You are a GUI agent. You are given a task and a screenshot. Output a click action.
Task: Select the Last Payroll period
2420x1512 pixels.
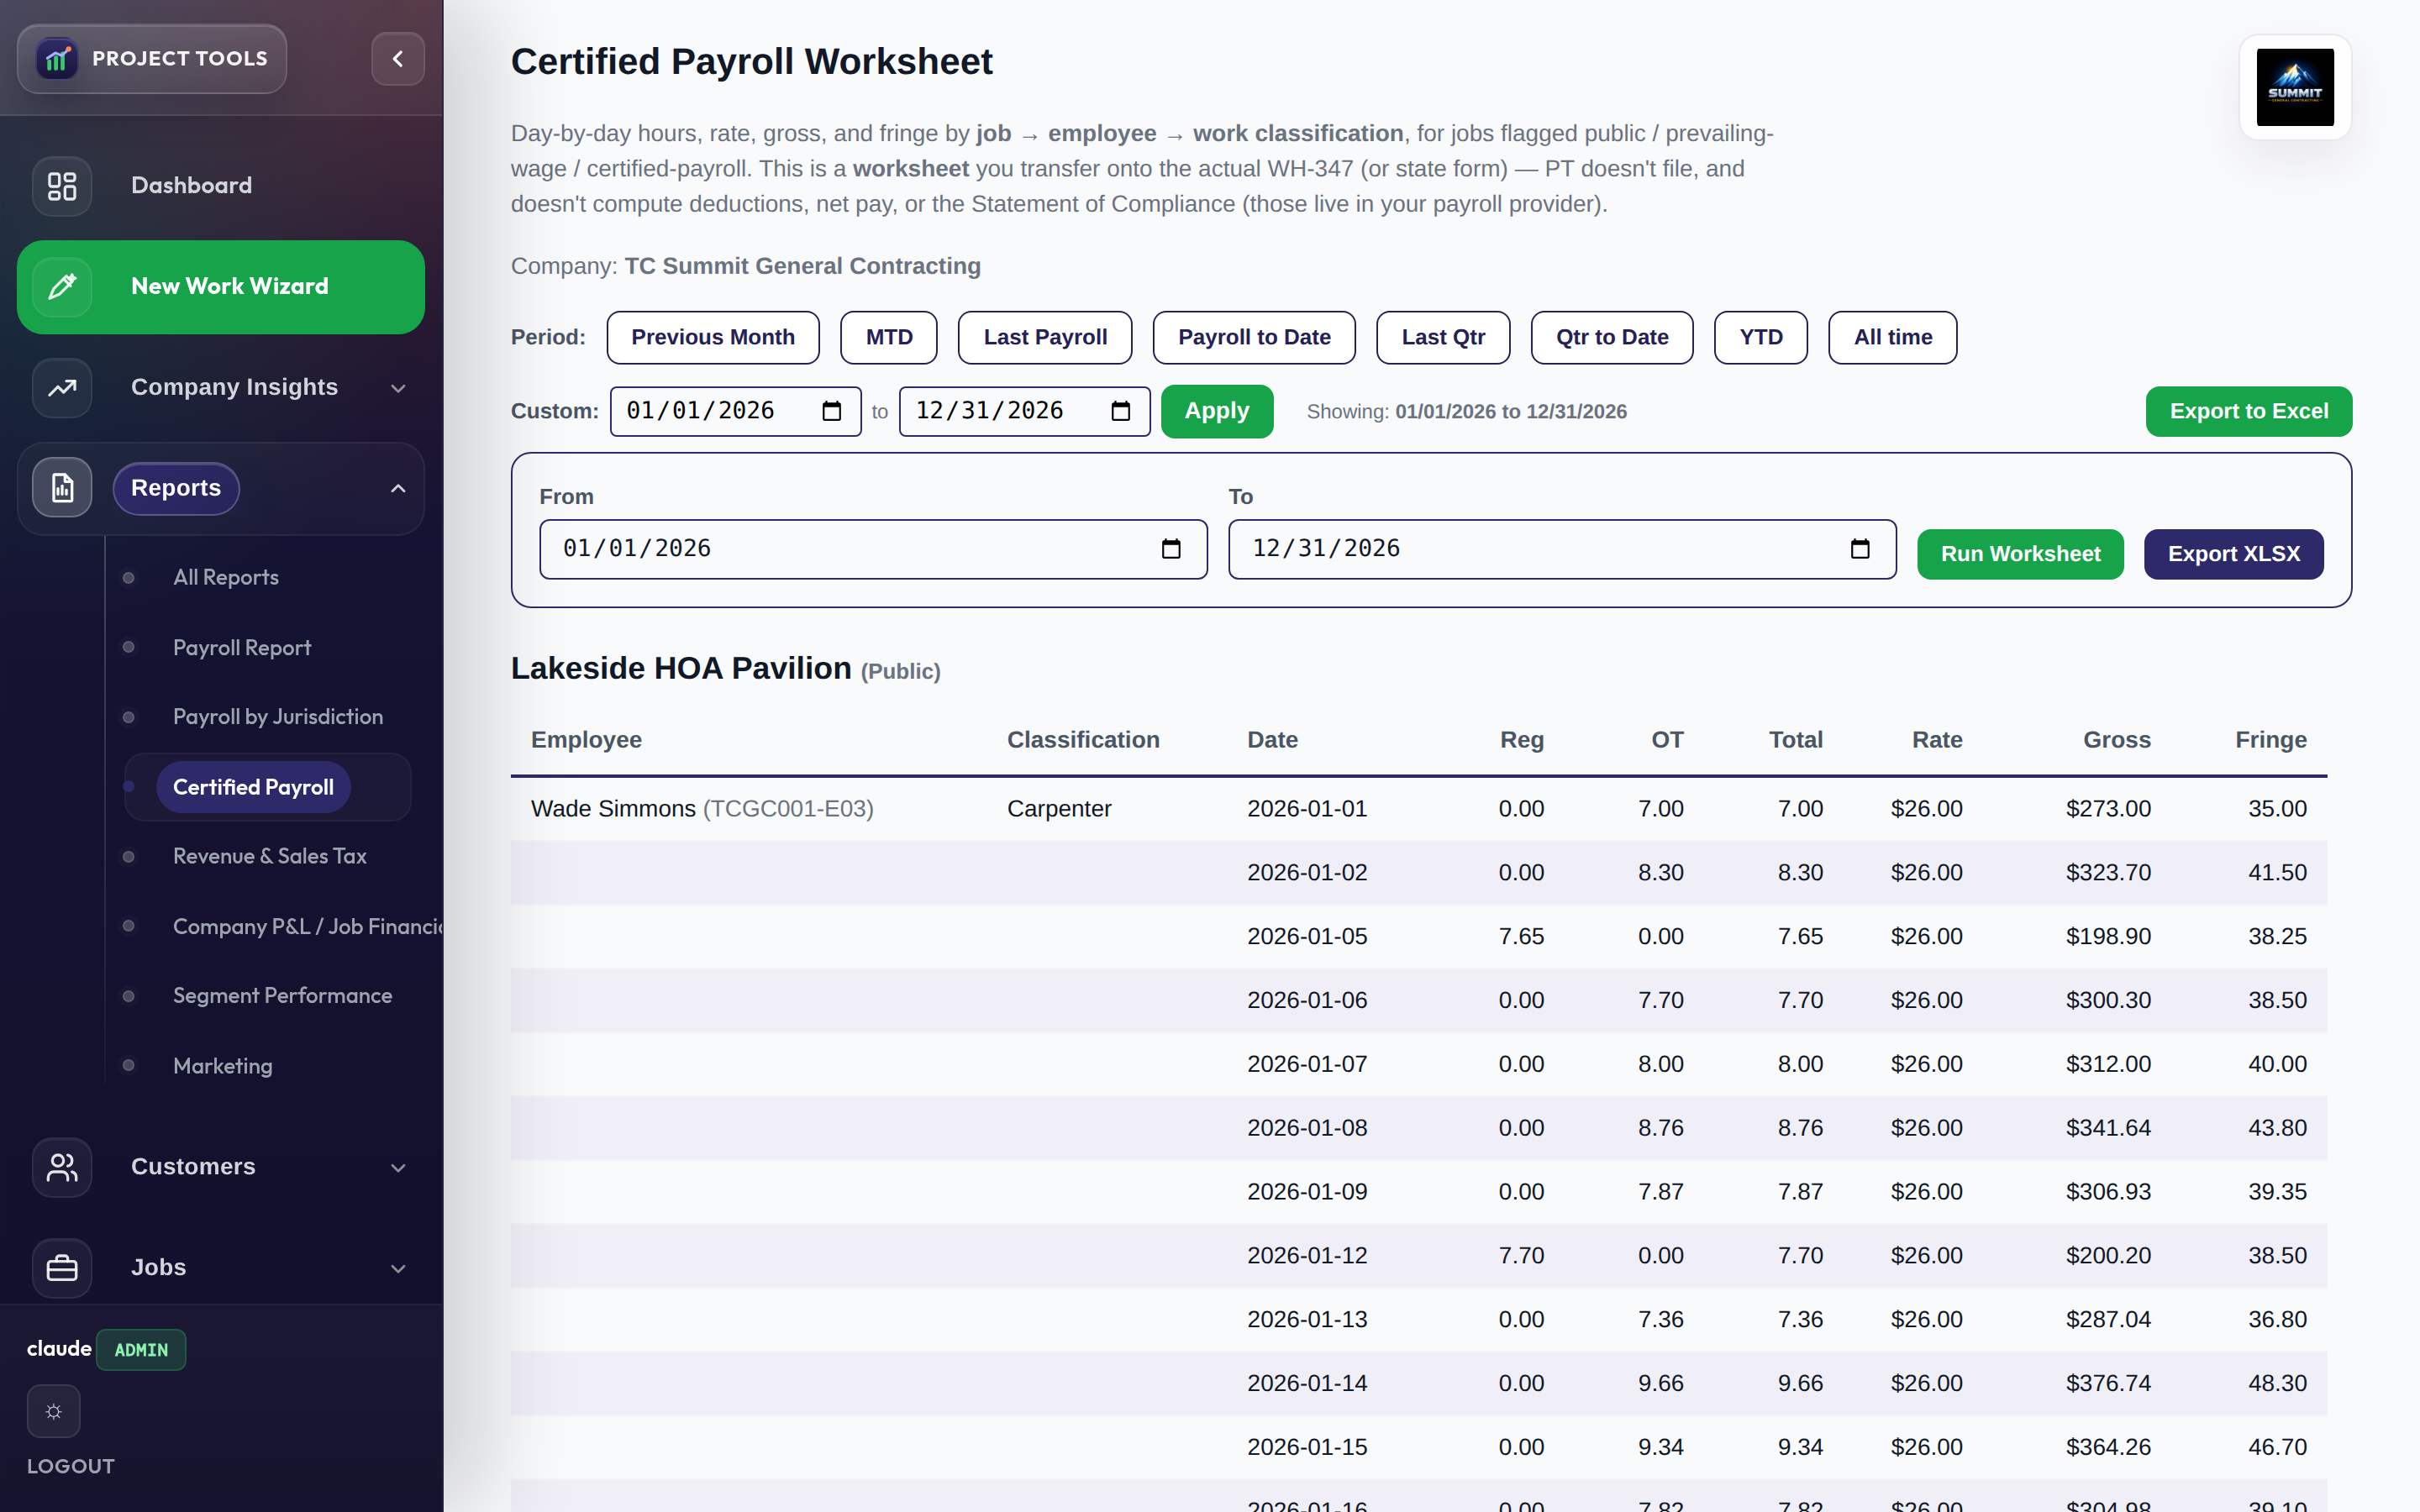pos(1045,338)
